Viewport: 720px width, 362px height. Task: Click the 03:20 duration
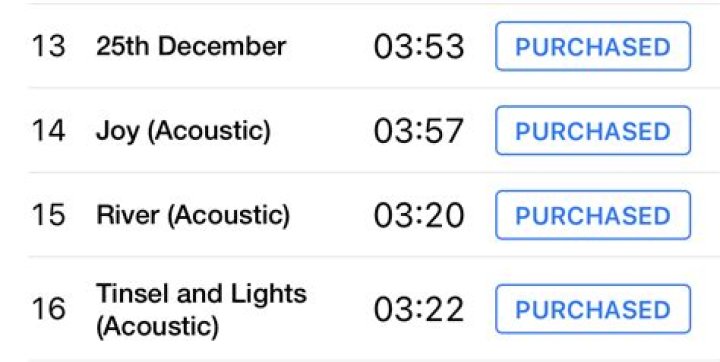(419, 215)
